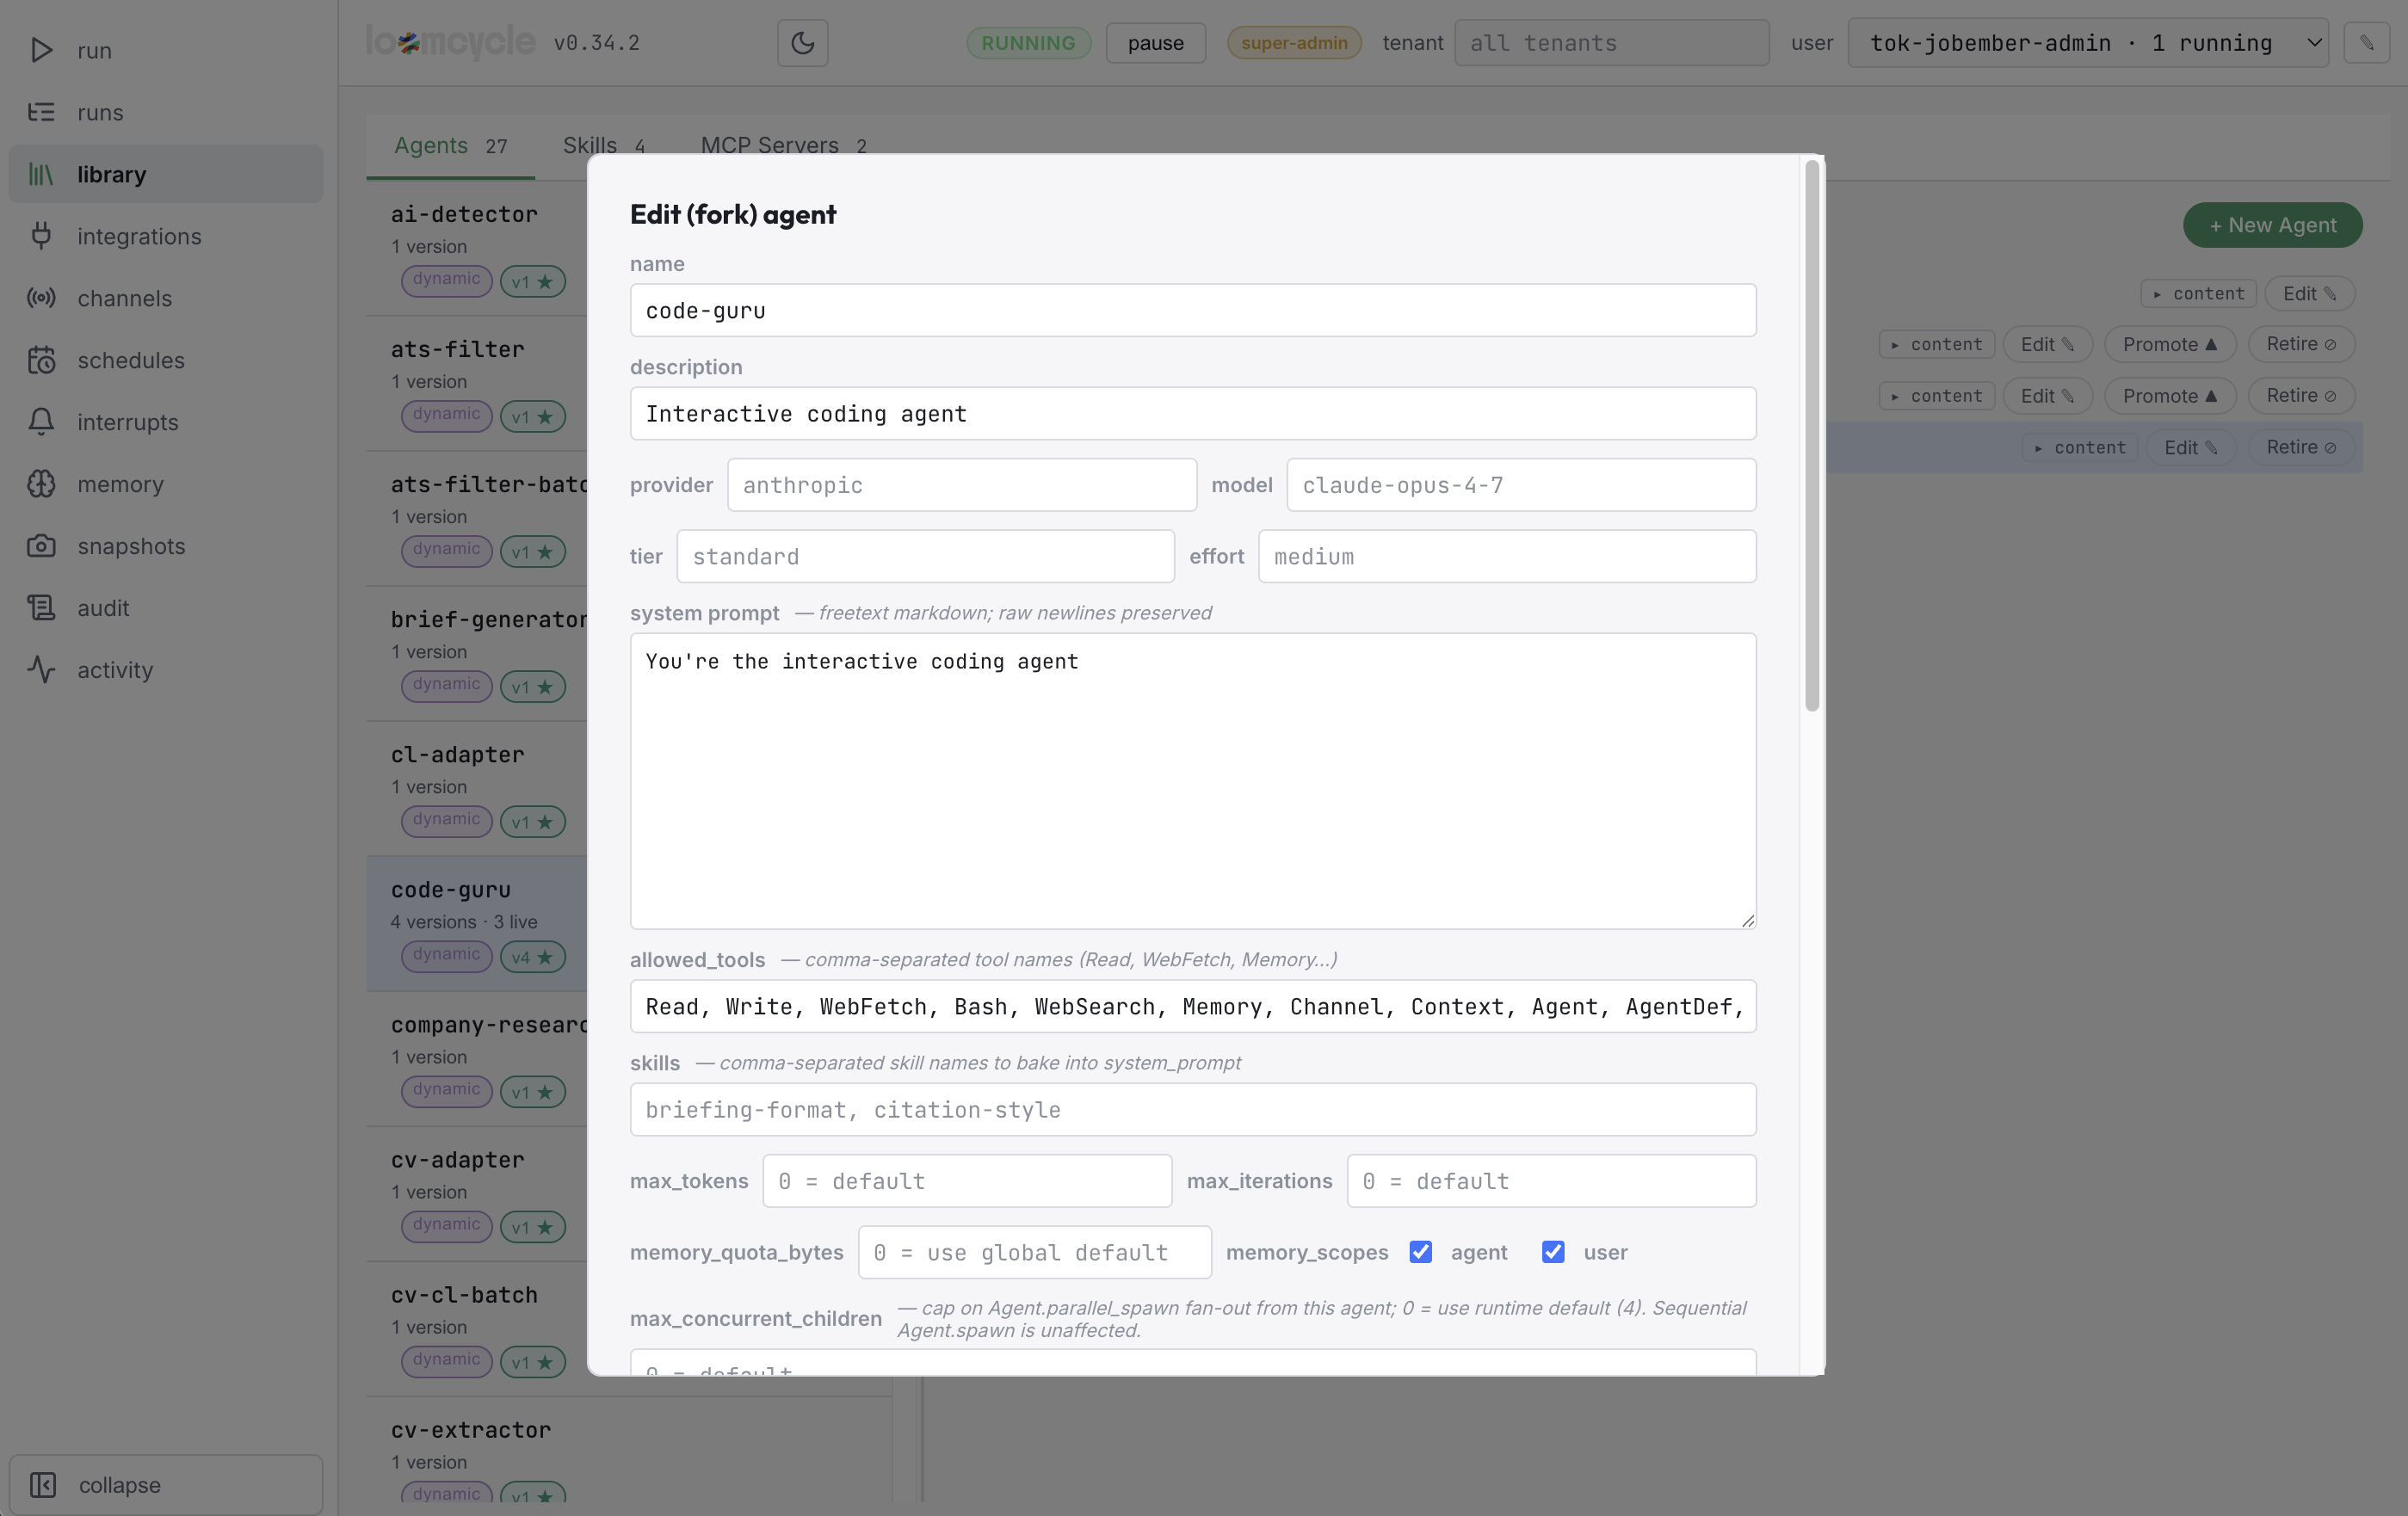Focus the effort field
The height and width of the screenshot is (1516, 2408).
coord(1507,556)
